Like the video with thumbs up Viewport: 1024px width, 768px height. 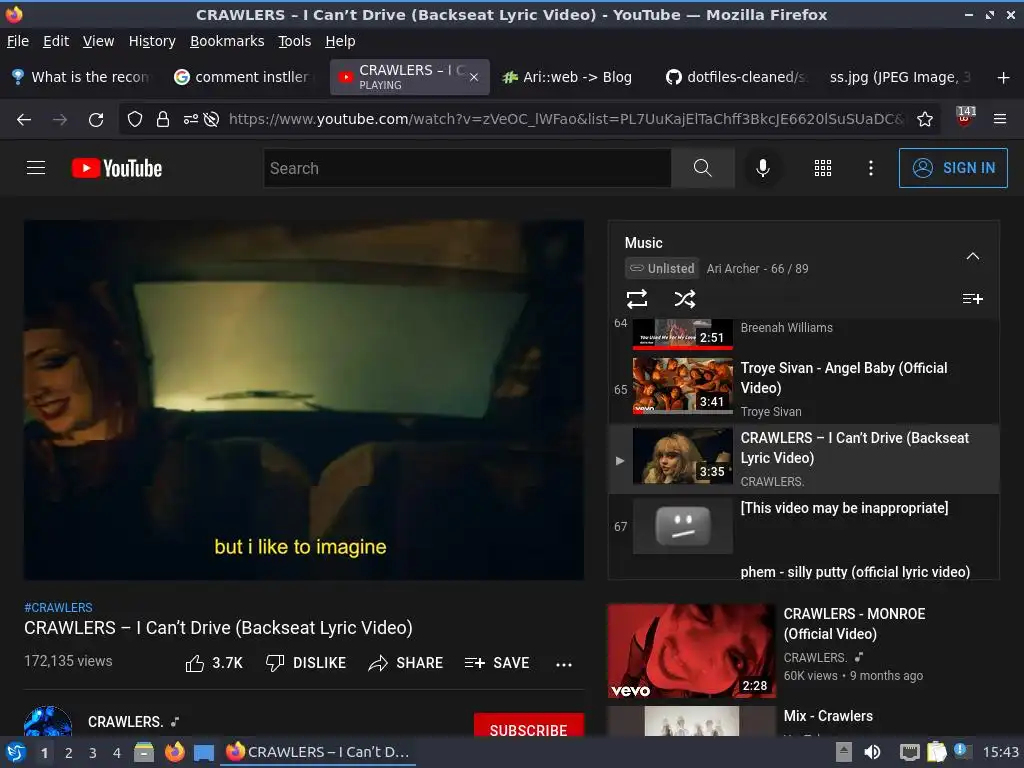[x=214, y=663]
